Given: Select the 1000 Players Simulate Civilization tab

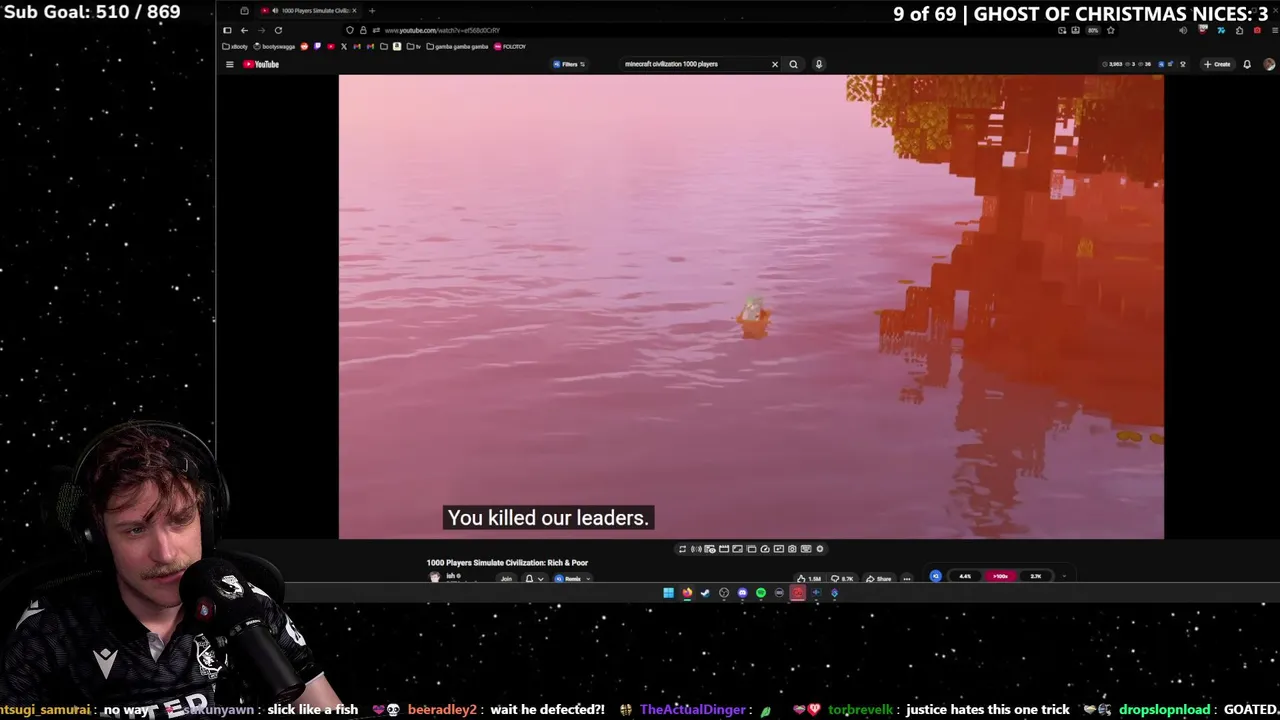Looking at the screenshot, I should (308, 10).
